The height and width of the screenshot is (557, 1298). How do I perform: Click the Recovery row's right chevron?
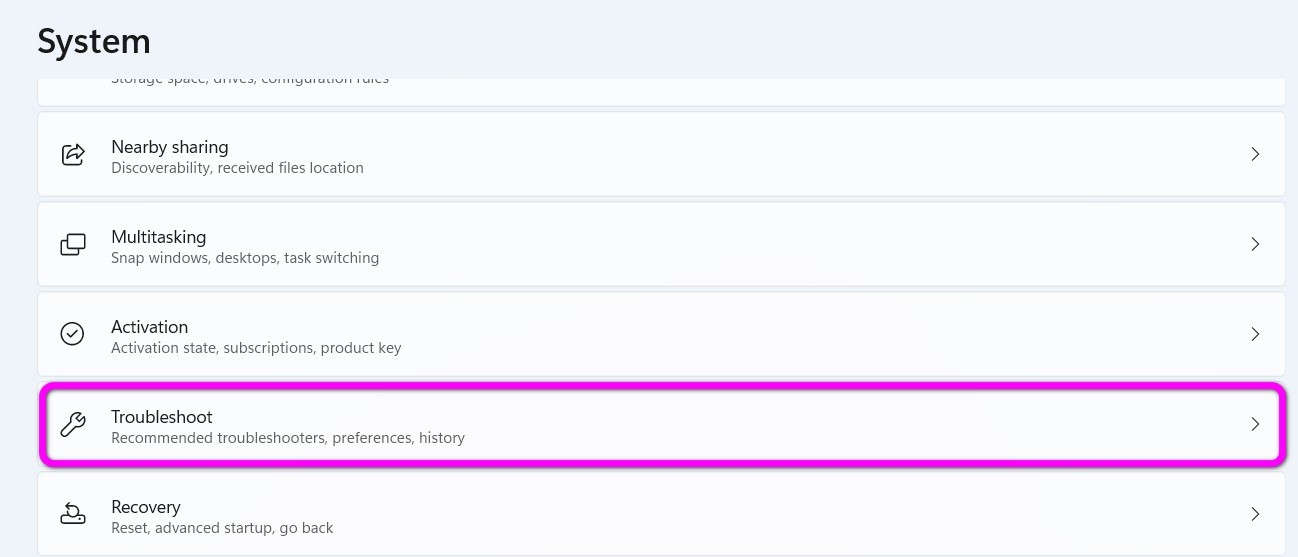[1255, 514]
